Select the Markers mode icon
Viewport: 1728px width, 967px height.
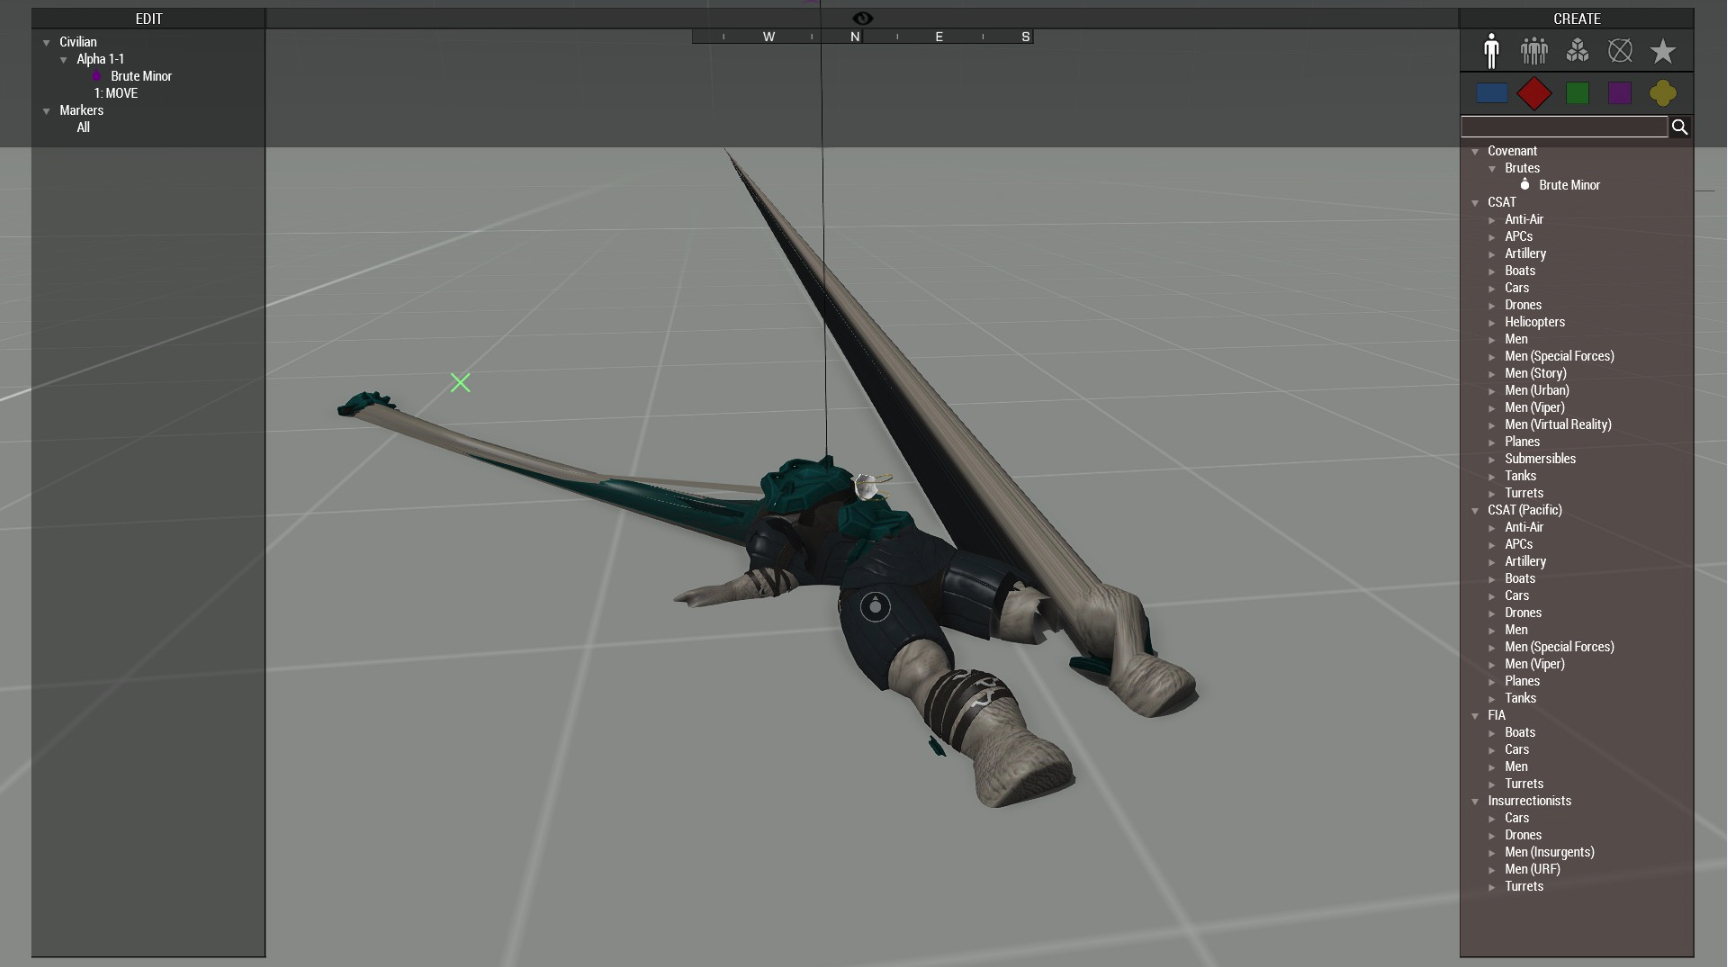click(1620, 51)
